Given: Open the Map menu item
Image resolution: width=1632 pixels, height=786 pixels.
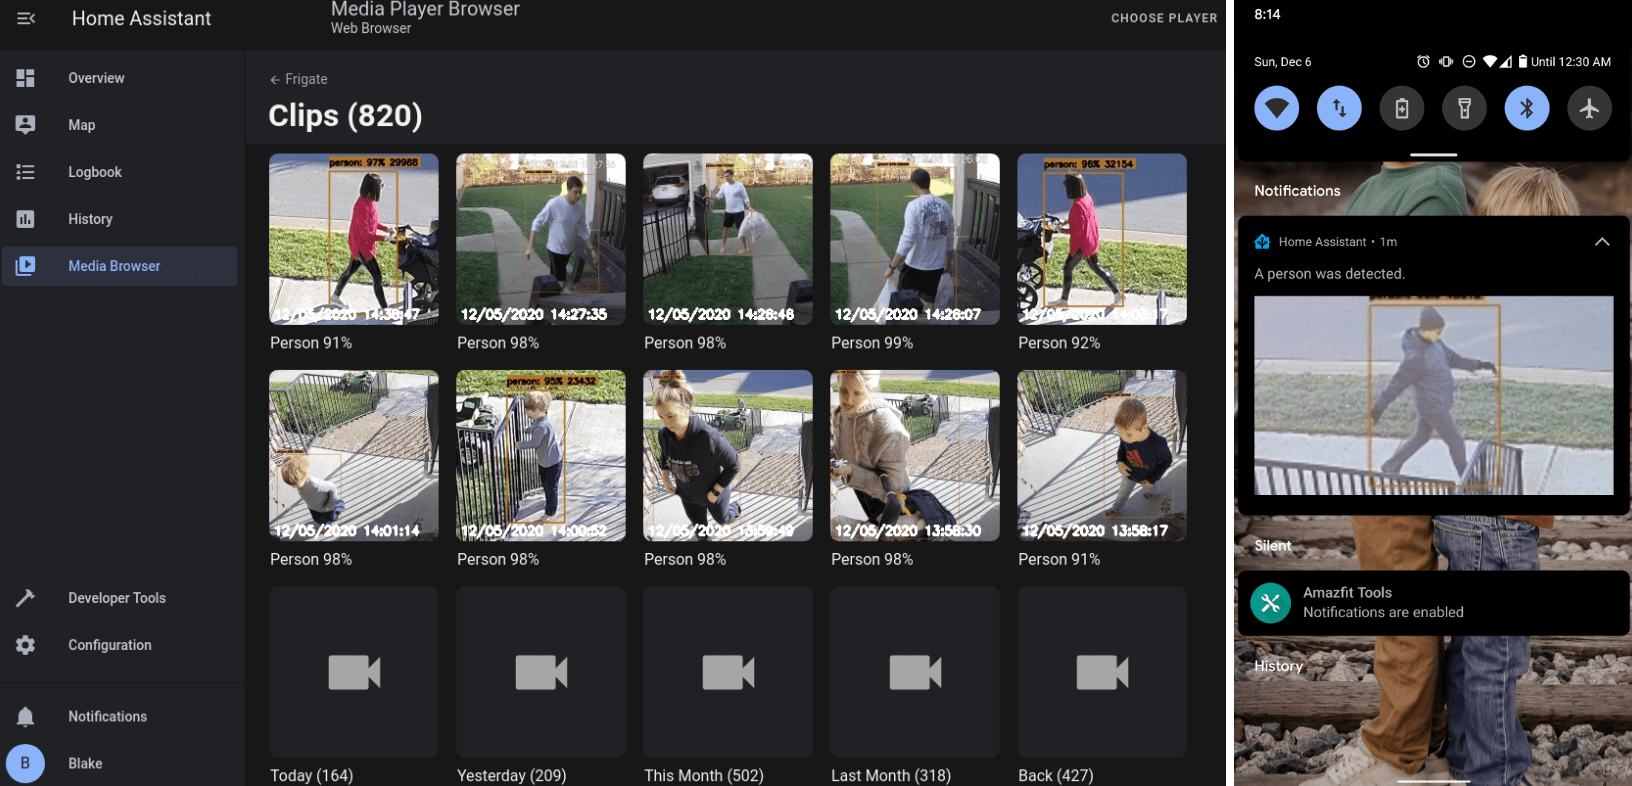Looking at the screenshot, I should 82,125.
